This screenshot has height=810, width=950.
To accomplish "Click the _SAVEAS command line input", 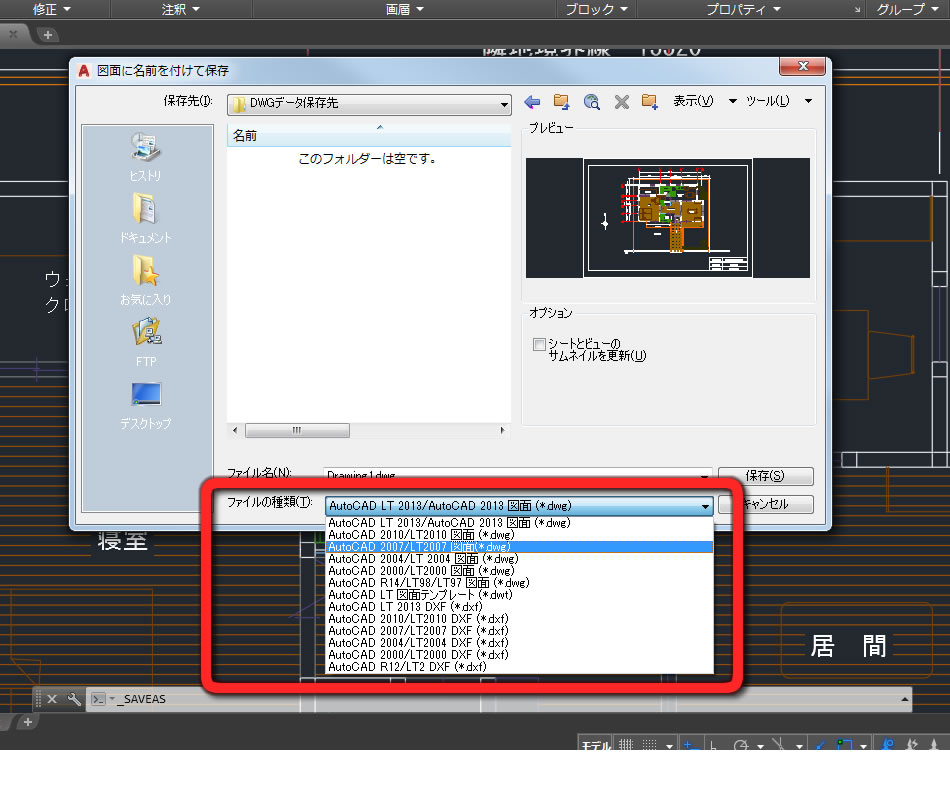I will click(497, 699).
